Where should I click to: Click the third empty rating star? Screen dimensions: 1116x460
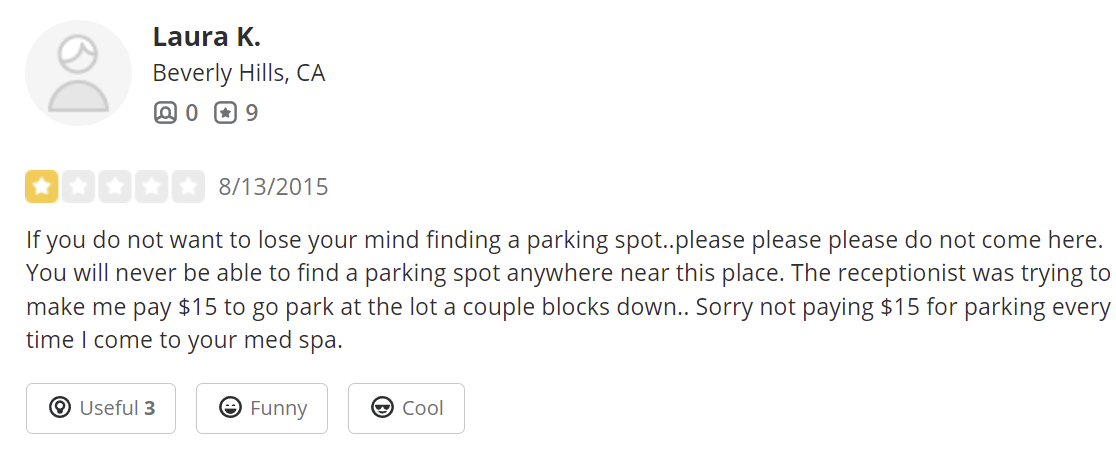point(115,187)
